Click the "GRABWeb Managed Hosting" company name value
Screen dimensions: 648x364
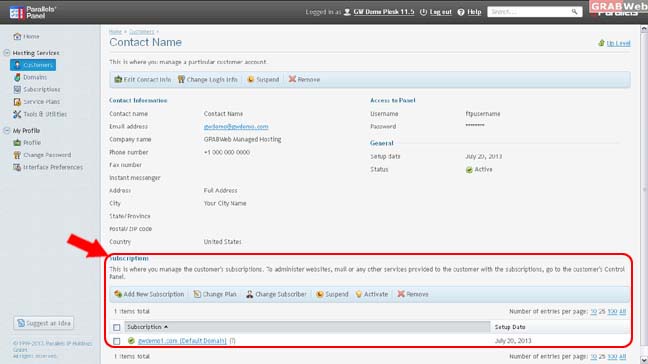(242, 139)
